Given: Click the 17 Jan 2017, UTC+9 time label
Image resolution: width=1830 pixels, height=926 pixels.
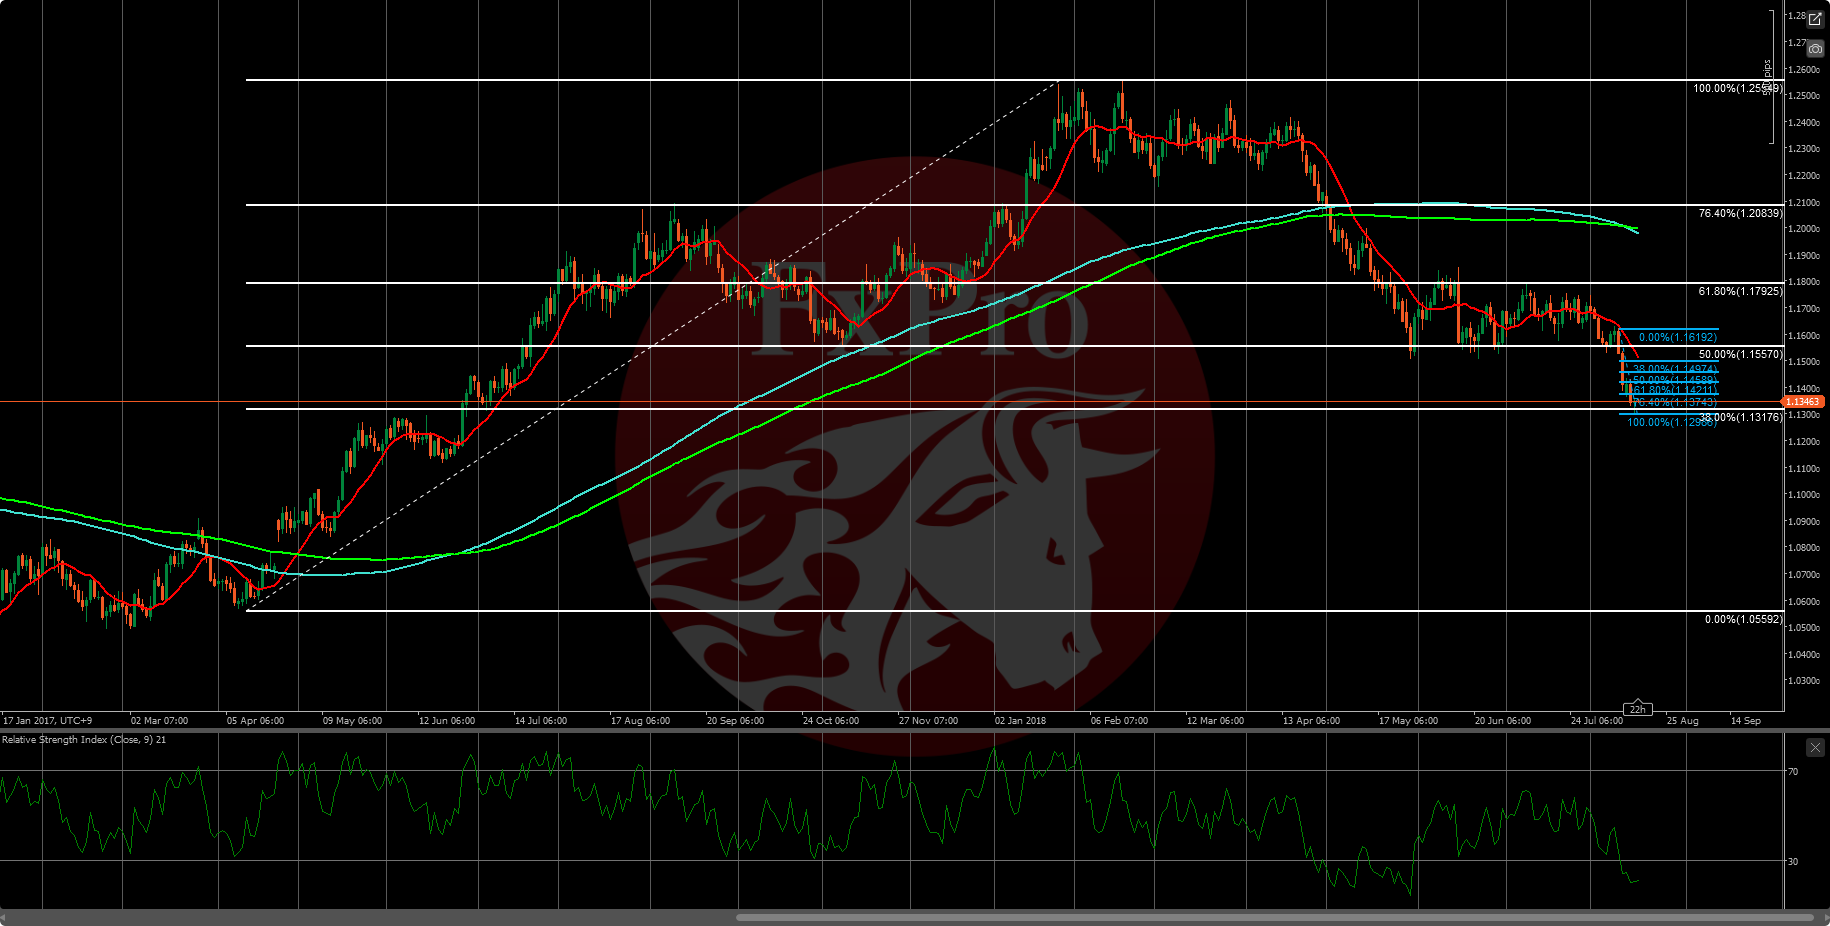Looking at the screenshot, I should point(47,721).
